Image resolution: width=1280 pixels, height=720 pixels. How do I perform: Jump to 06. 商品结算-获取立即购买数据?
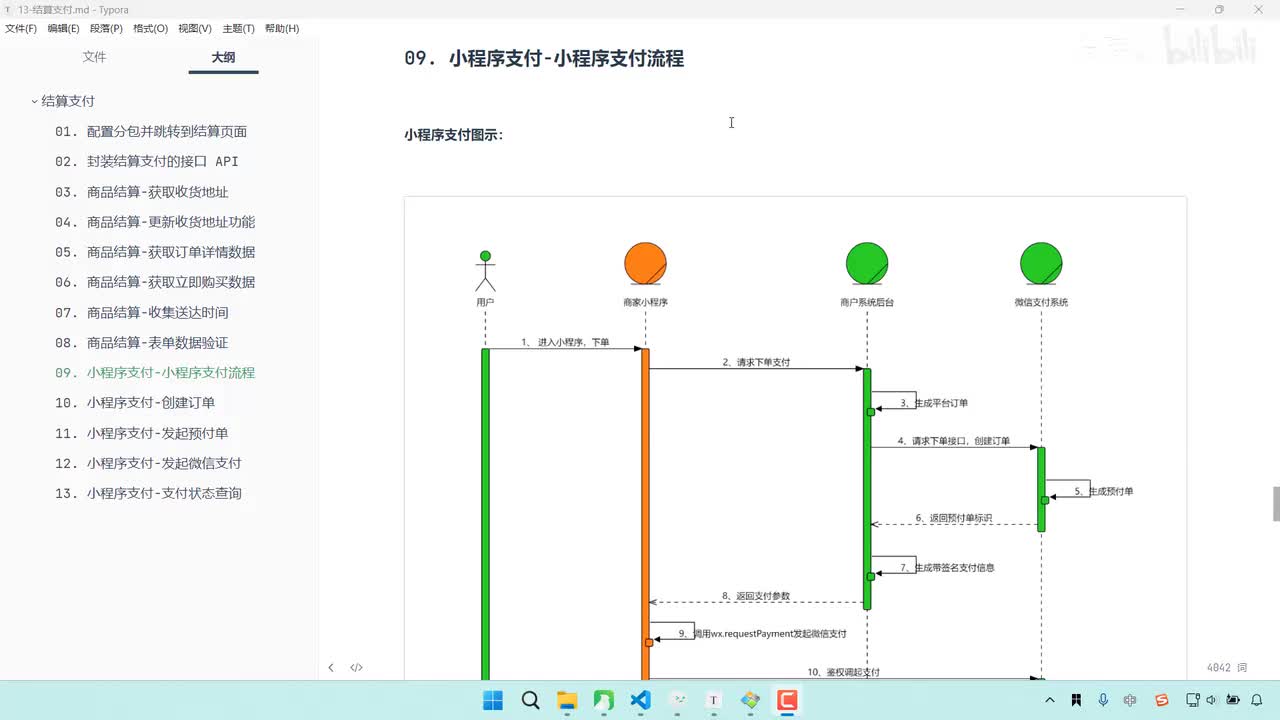(x=155, y=282)
